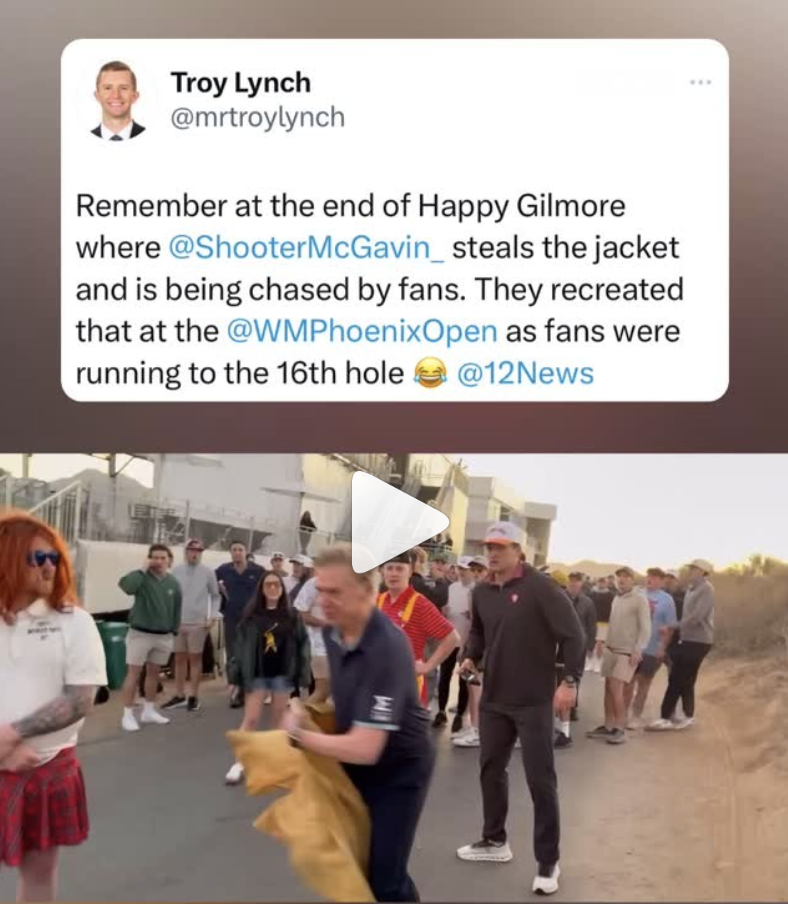Visit the @12News mention link
The height and width of the screenshot is (904, 788).
(525, 373)
